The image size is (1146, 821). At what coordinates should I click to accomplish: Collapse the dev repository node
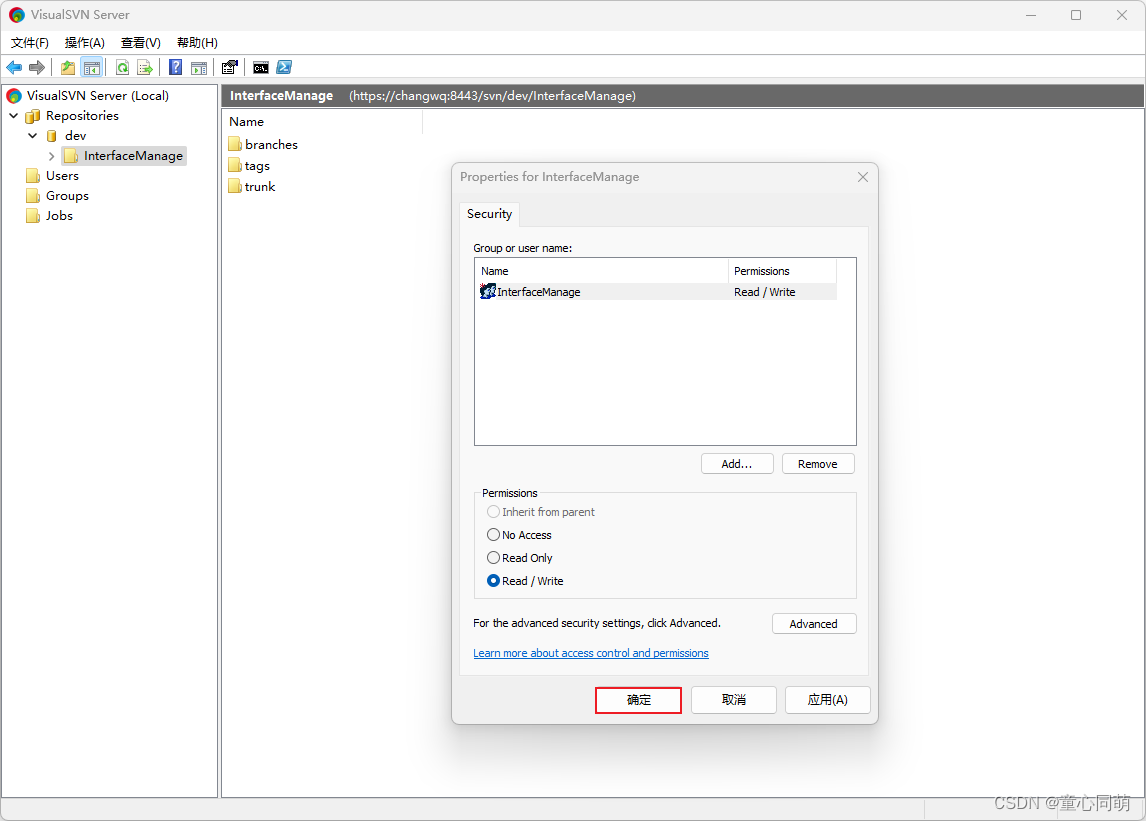coord(32,136)
